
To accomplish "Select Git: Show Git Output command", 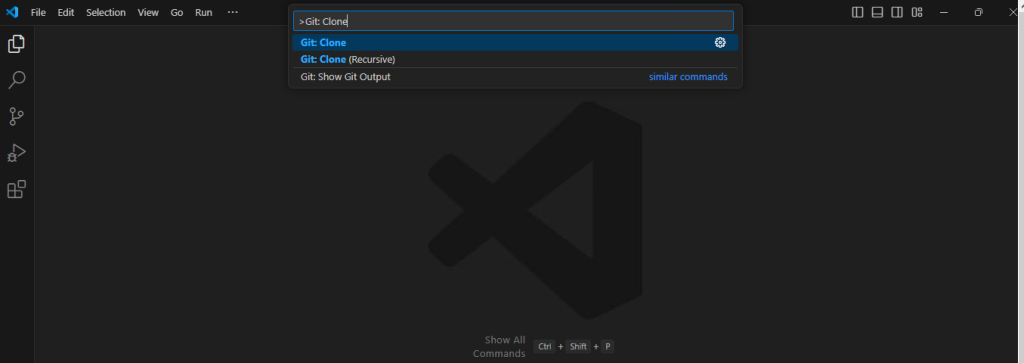I will (x=515, y=77).
